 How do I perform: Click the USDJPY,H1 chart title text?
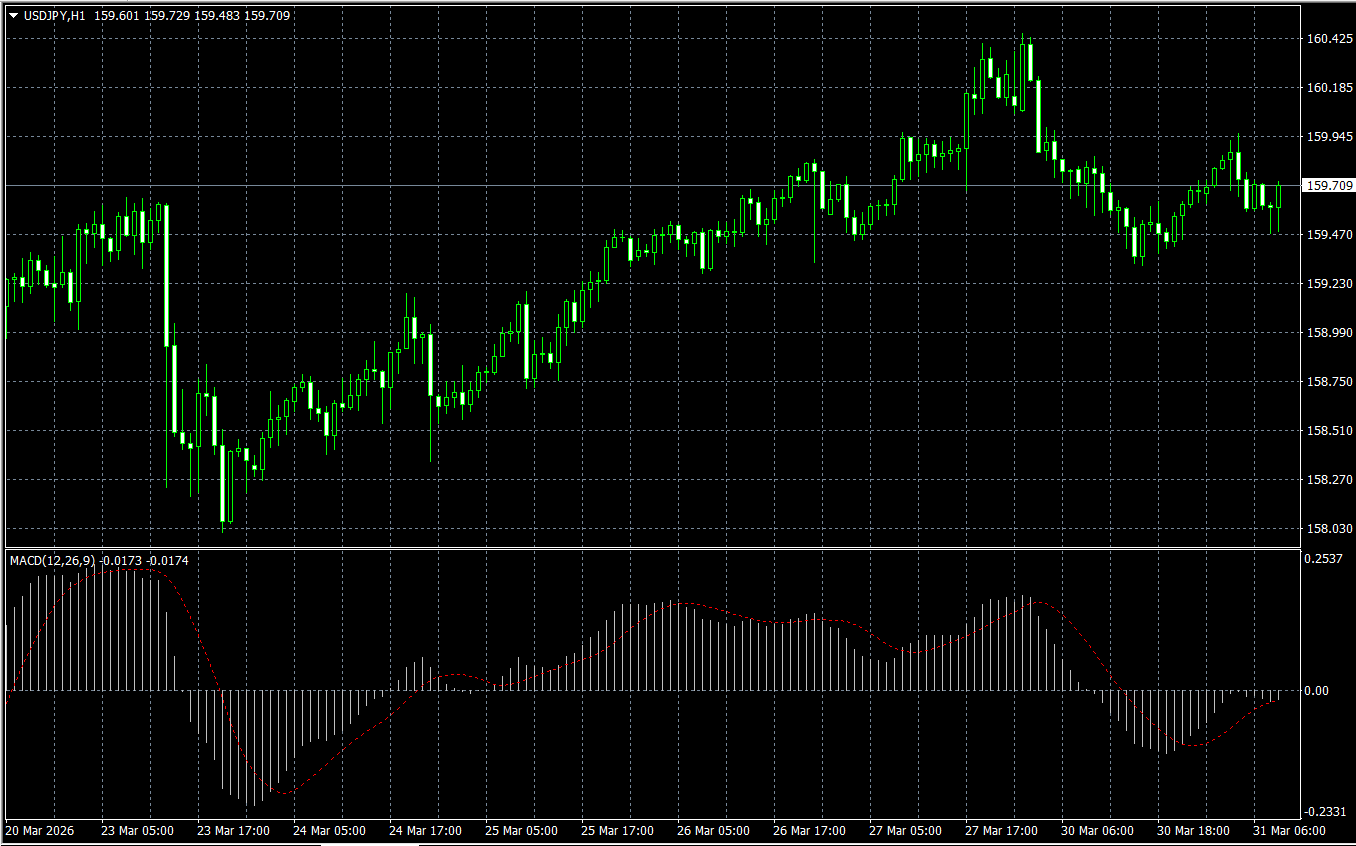(55, 16)
